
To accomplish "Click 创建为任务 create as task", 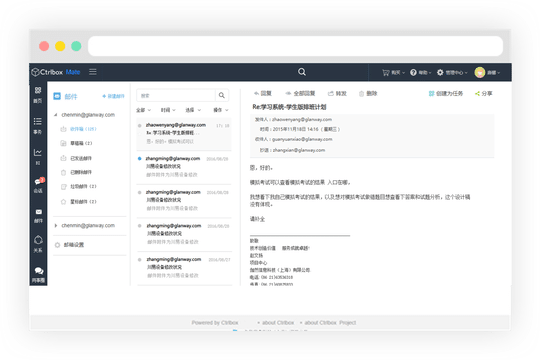I will pyautogui.click(x=446, y=93).
